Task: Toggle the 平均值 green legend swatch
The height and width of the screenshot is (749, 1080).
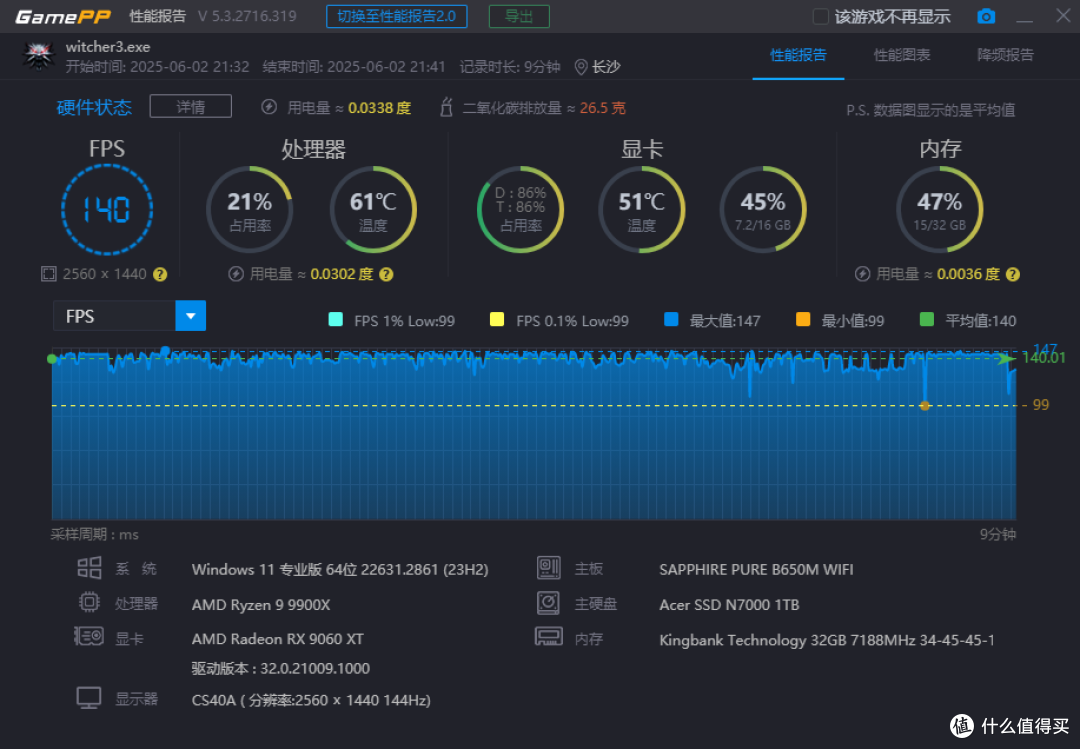Action: [927, 319]
